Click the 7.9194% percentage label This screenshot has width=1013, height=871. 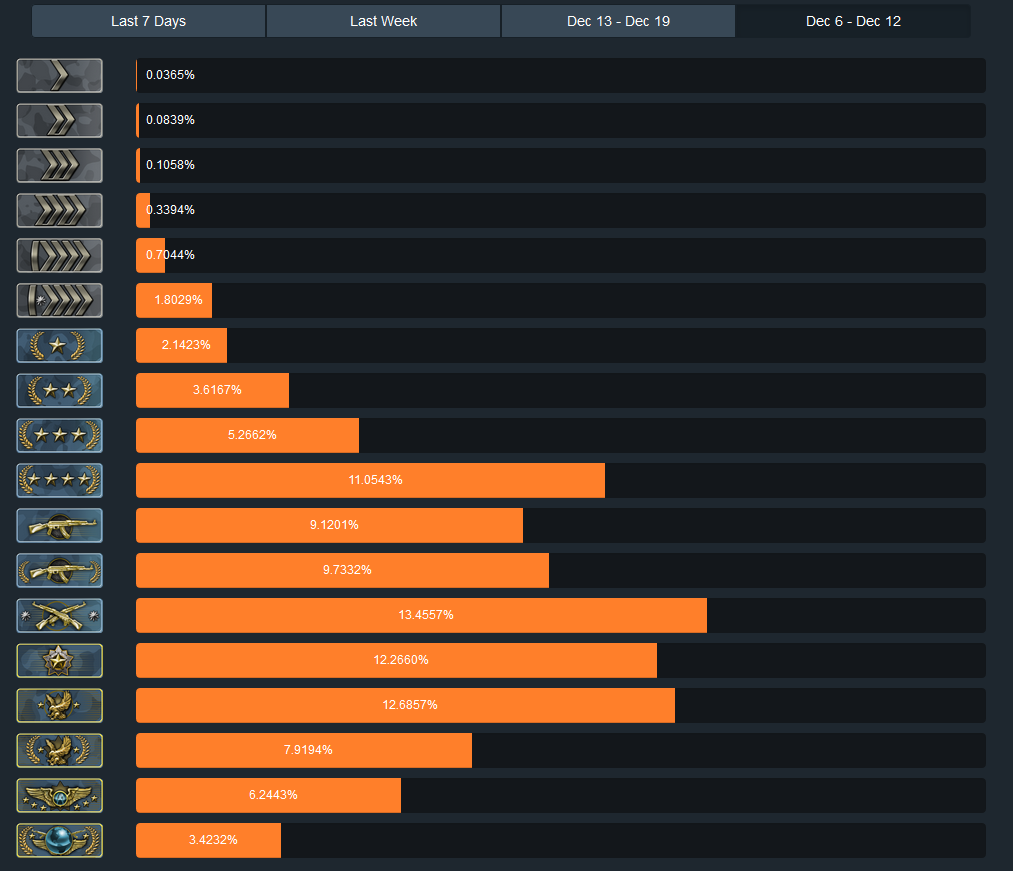pyautogui.click(x=308, y=750)
